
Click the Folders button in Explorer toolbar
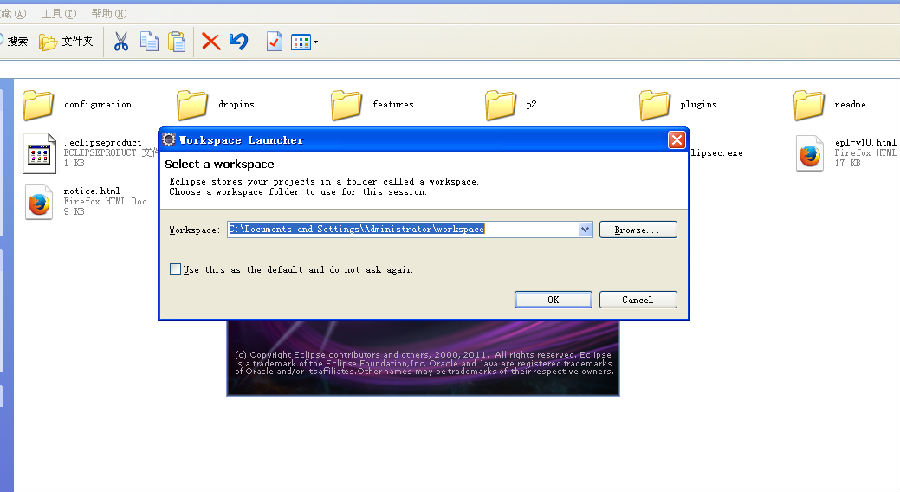pyautogui.click(x=66, y=41)
